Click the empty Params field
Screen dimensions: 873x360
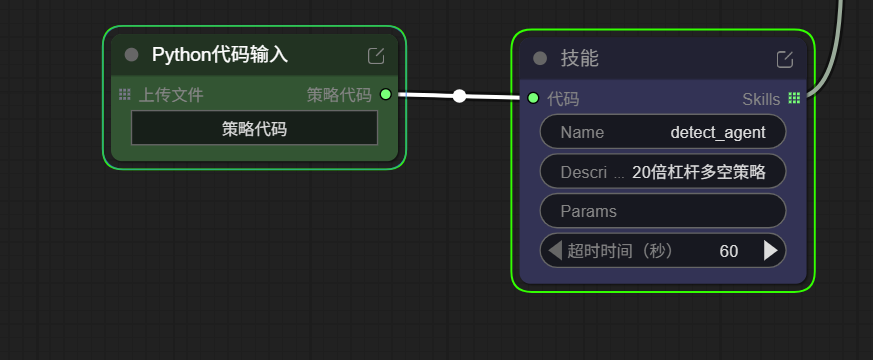[x=663, y=211]
